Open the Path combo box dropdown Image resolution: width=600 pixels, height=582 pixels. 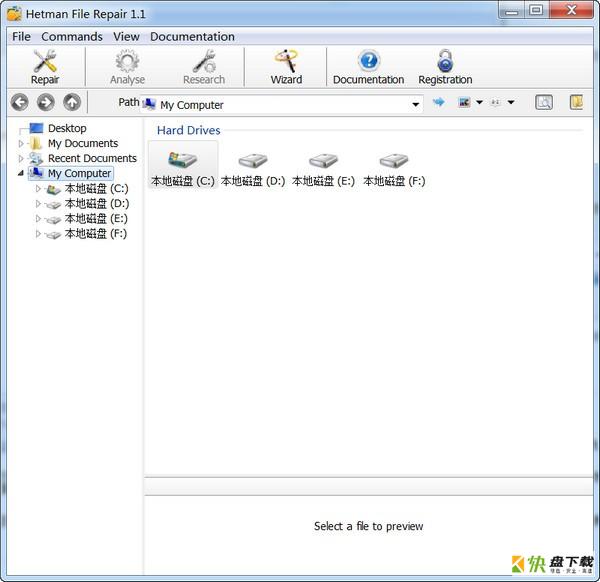(416, 104)
